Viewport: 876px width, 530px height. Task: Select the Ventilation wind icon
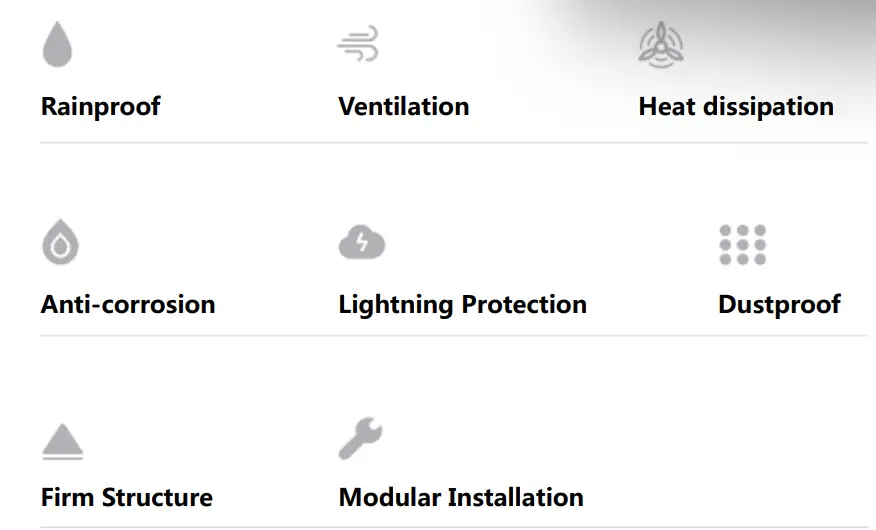(358, 45)
